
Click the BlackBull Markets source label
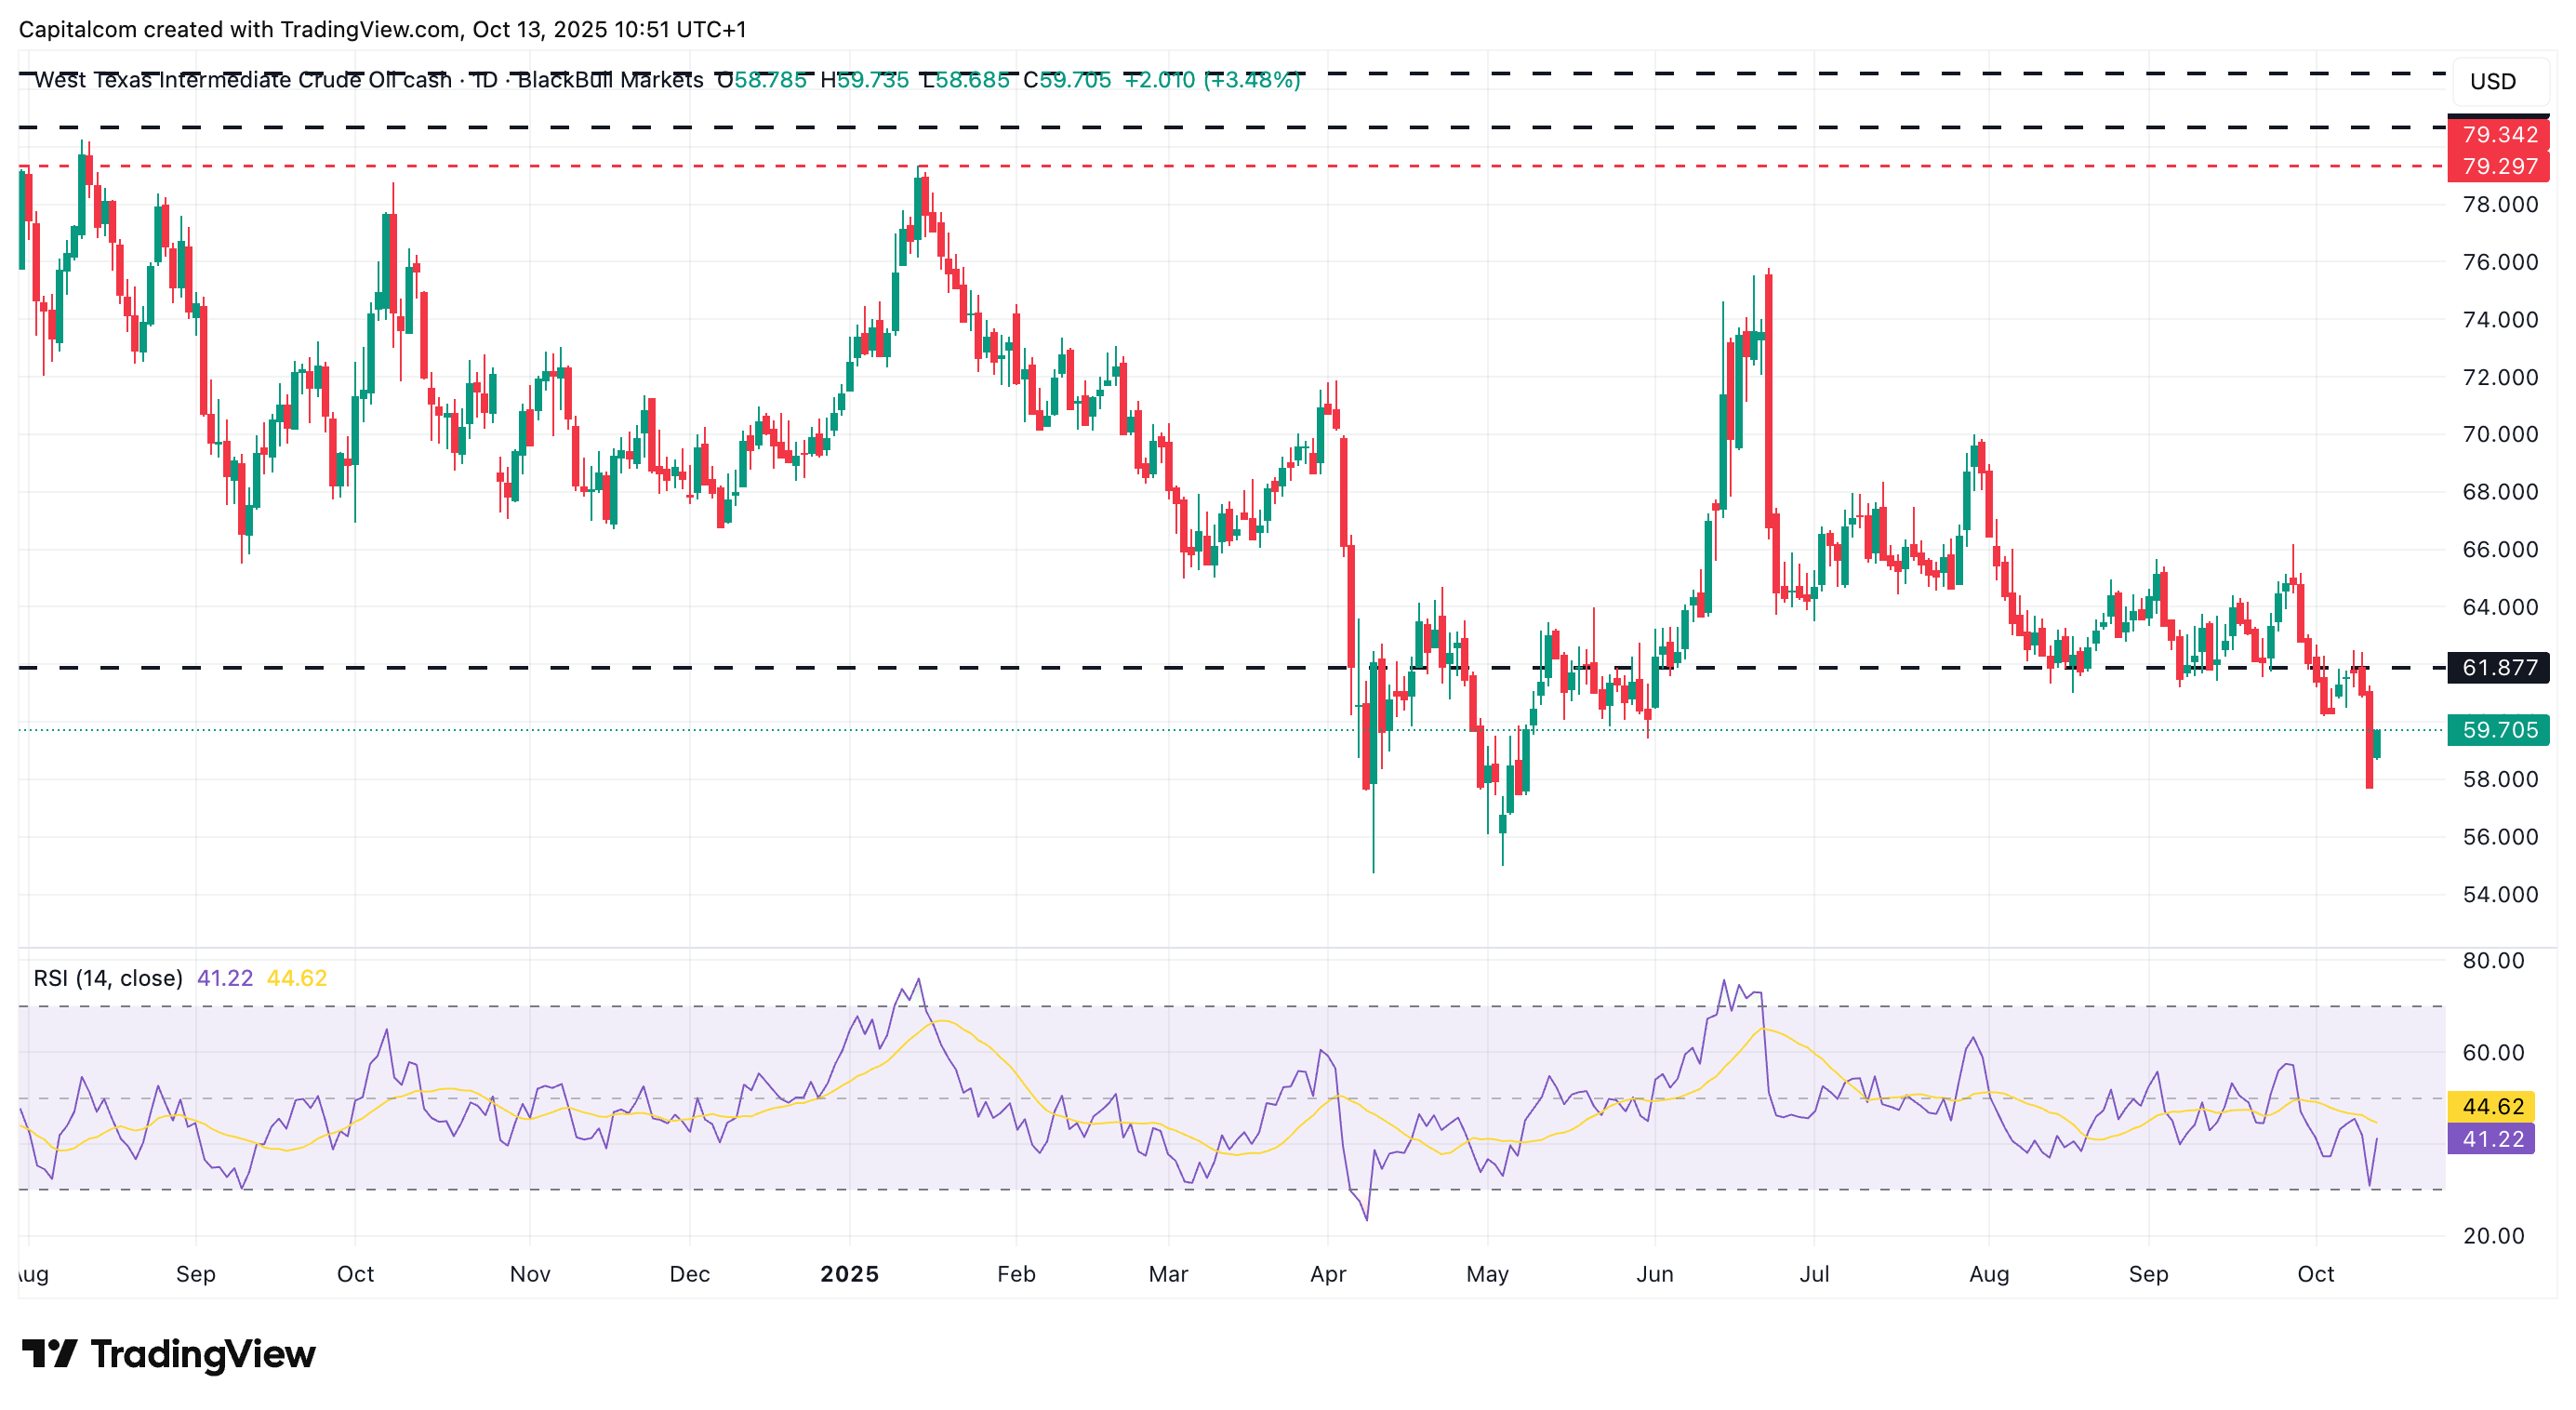610,80
